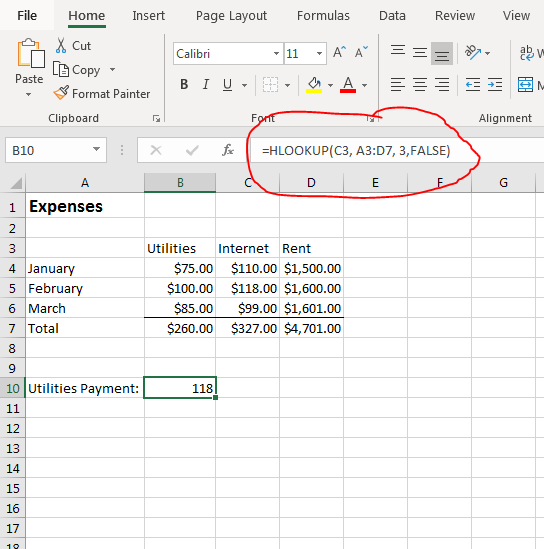The width and height of the screenshot is (544, 549).
Task: Expand the Name Box dropdown arrow
Action: click(x=96, y=150)
